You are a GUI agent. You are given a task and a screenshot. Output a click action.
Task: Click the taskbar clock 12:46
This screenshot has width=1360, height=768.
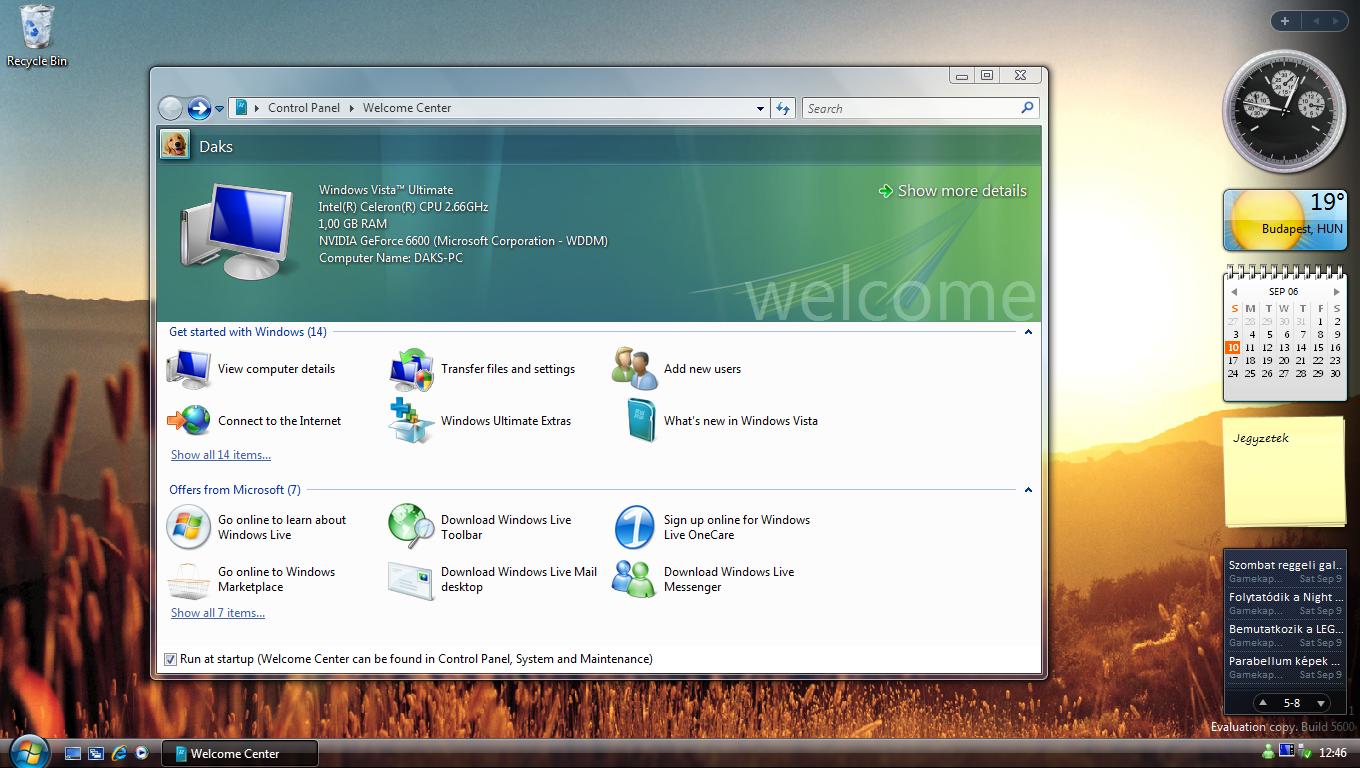pos(1333,753)
